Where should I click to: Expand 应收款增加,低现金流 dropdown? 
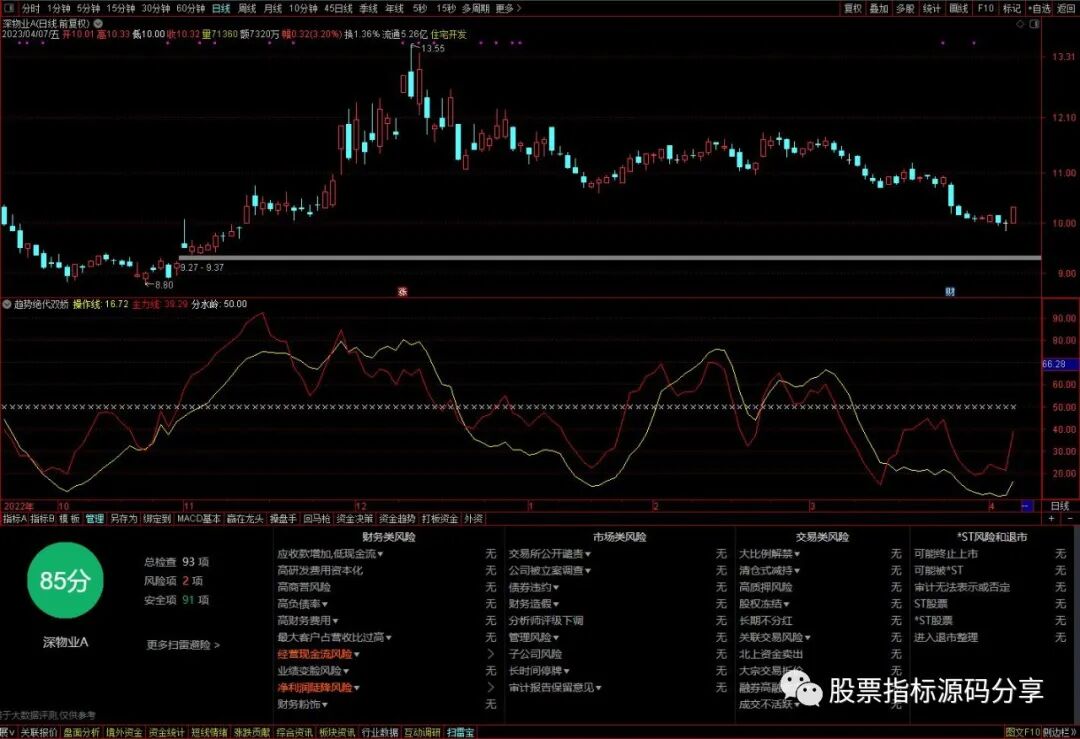(331, 554)
